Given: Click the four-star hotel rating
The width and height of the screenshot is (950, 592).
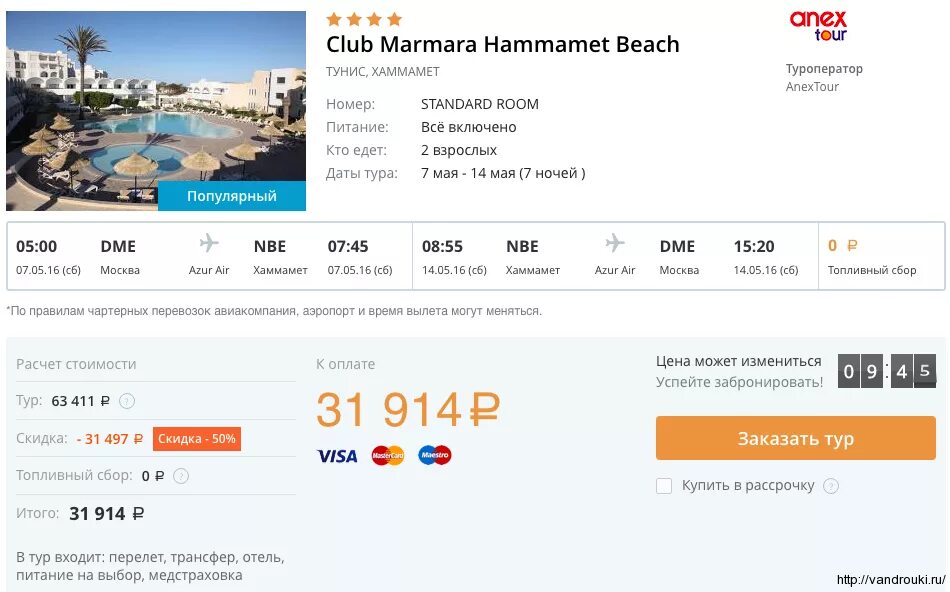Looking at the screenshot, I should pyautogui.click(x=364, y=19).
